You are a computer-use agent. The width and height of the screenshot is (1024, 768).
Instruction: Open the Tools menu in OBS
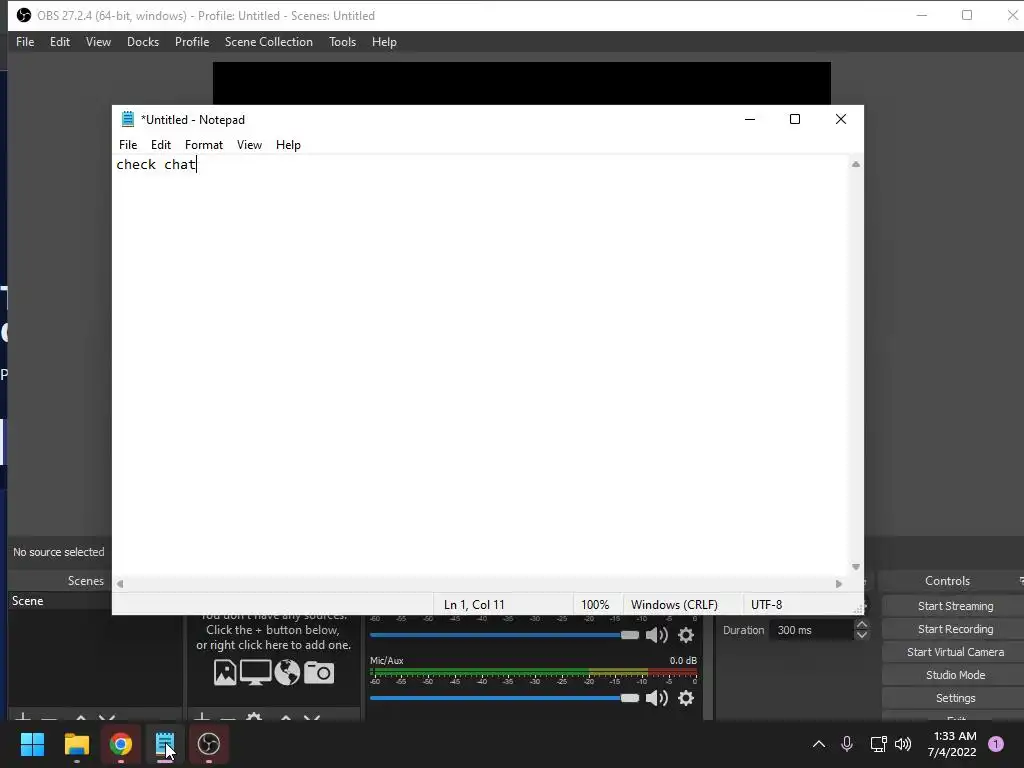(x=342, y=42)
